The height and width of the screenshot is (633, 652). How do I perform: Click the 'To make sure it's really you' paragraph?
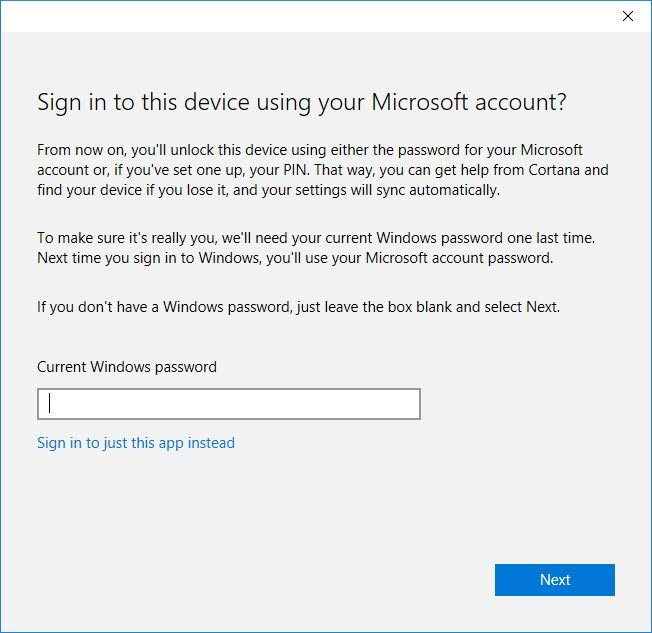tap(316, 248)
